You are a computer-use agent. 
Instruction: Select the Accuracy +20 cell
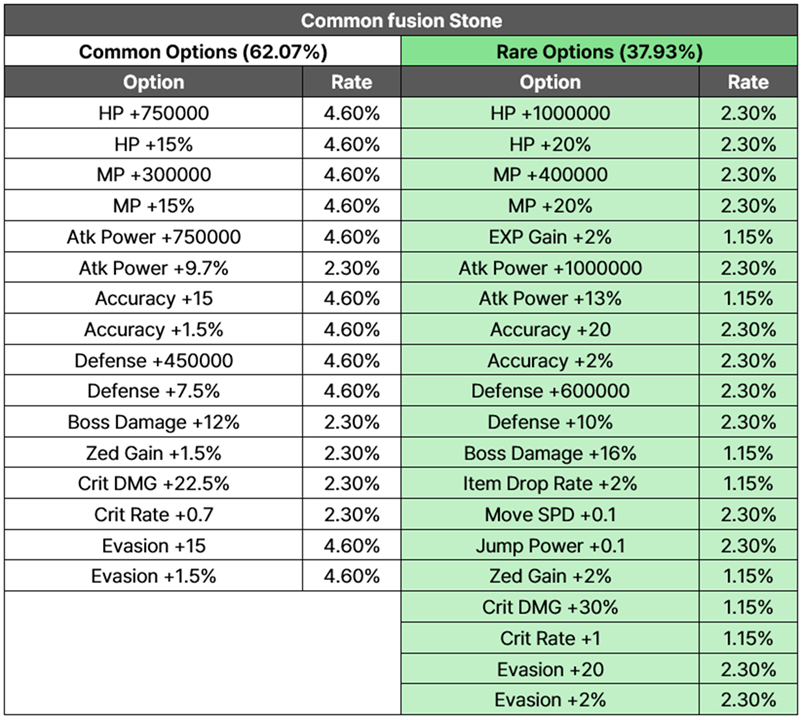point(550,330)
